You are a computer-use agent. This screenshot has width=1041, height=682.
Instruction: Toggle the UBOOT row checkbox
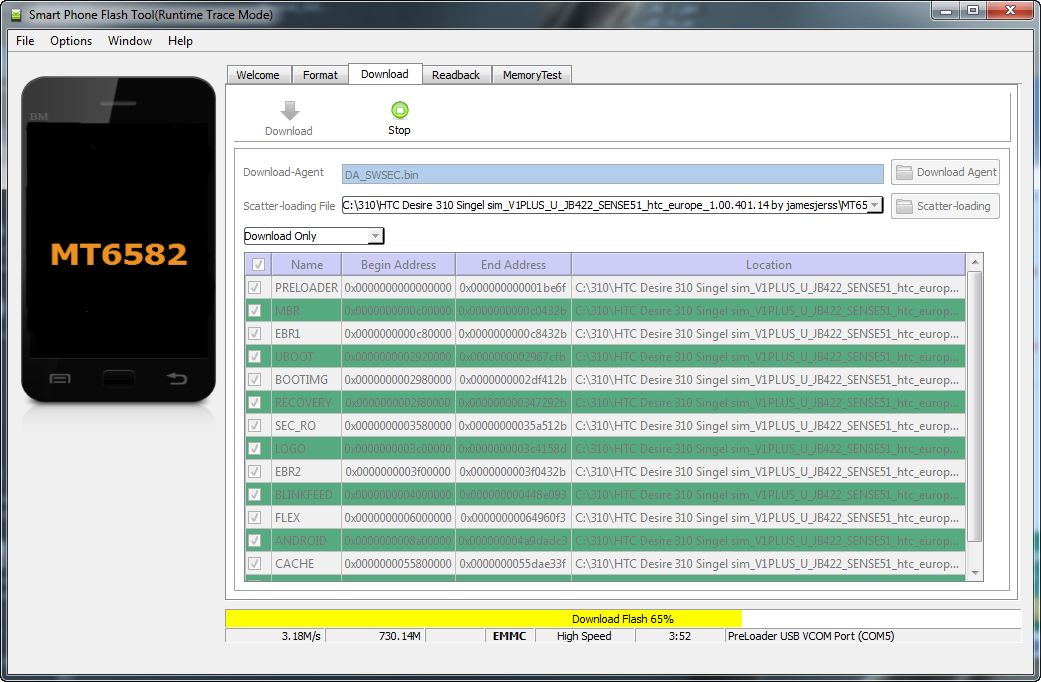click(x=254, y=357)
